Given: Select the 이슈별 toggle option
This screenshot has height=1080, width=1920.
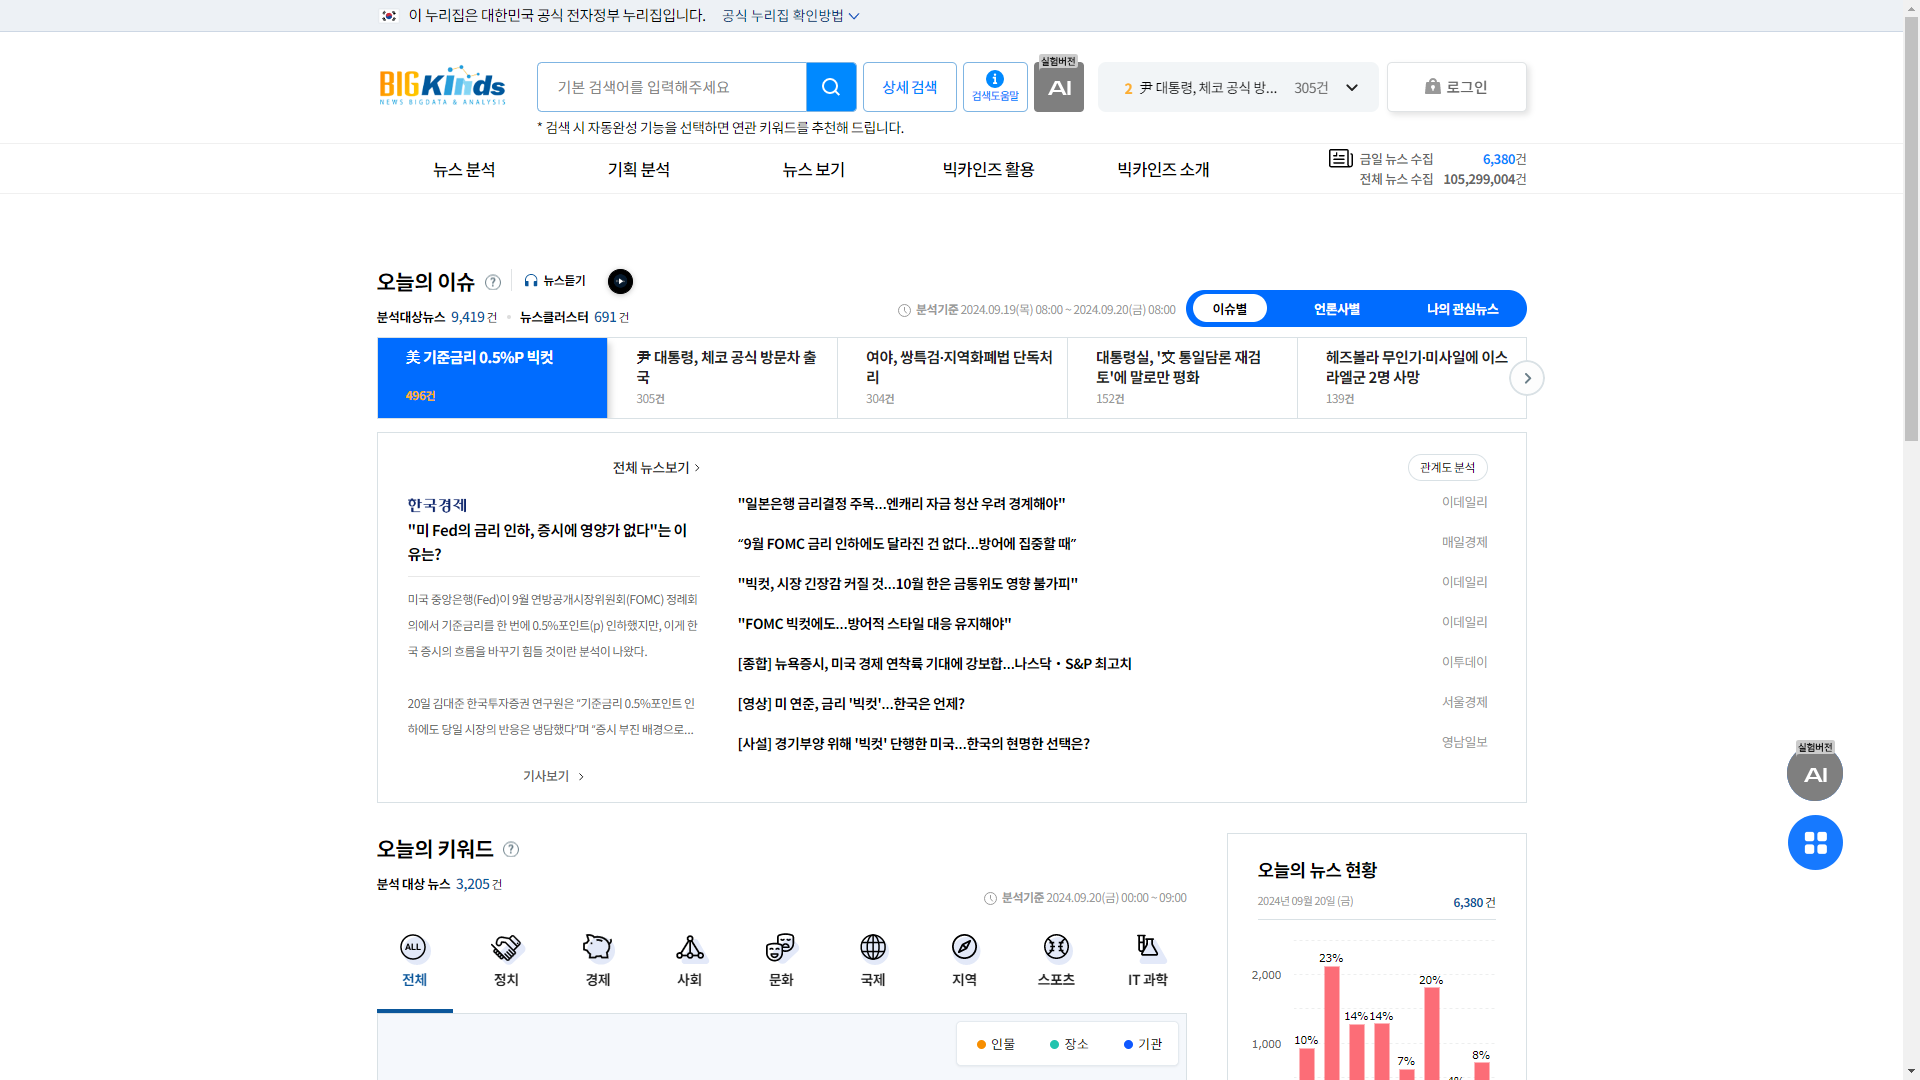Looking at the screenshot, I should (1230, 309).
